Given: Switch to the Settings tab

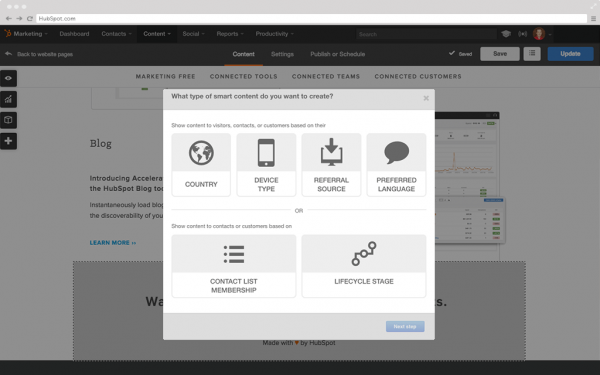Looking at the screenshot, I should (x=282, y=54).
